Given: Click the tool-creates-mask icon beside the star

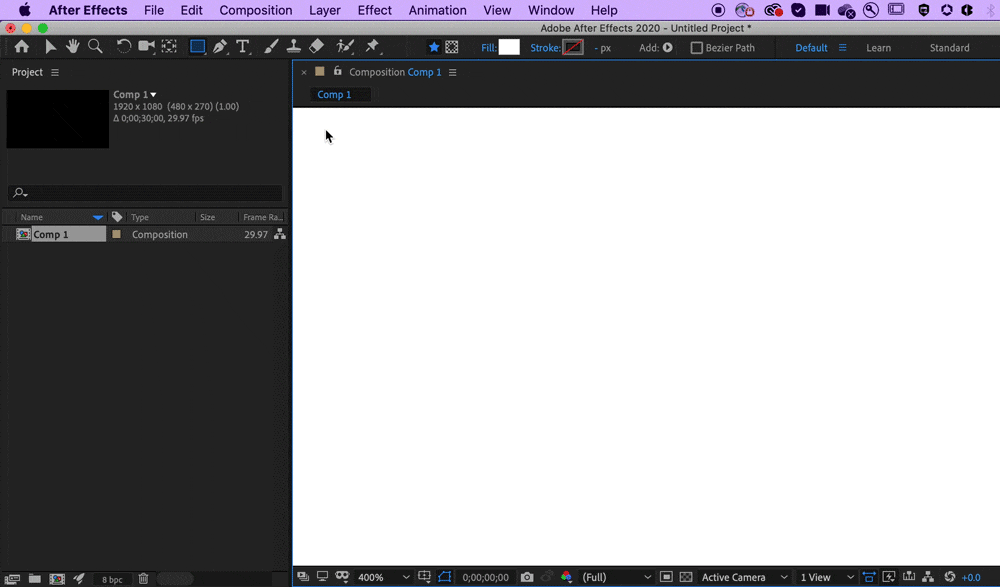Looking at the screenshot, I should (x=452, y=47).
